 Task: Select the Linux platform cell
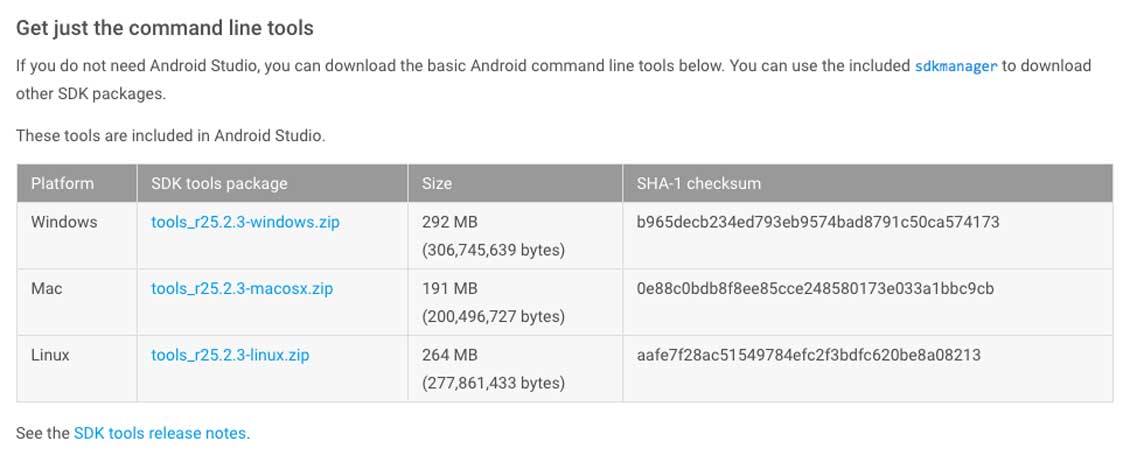(x=51, y=355)
